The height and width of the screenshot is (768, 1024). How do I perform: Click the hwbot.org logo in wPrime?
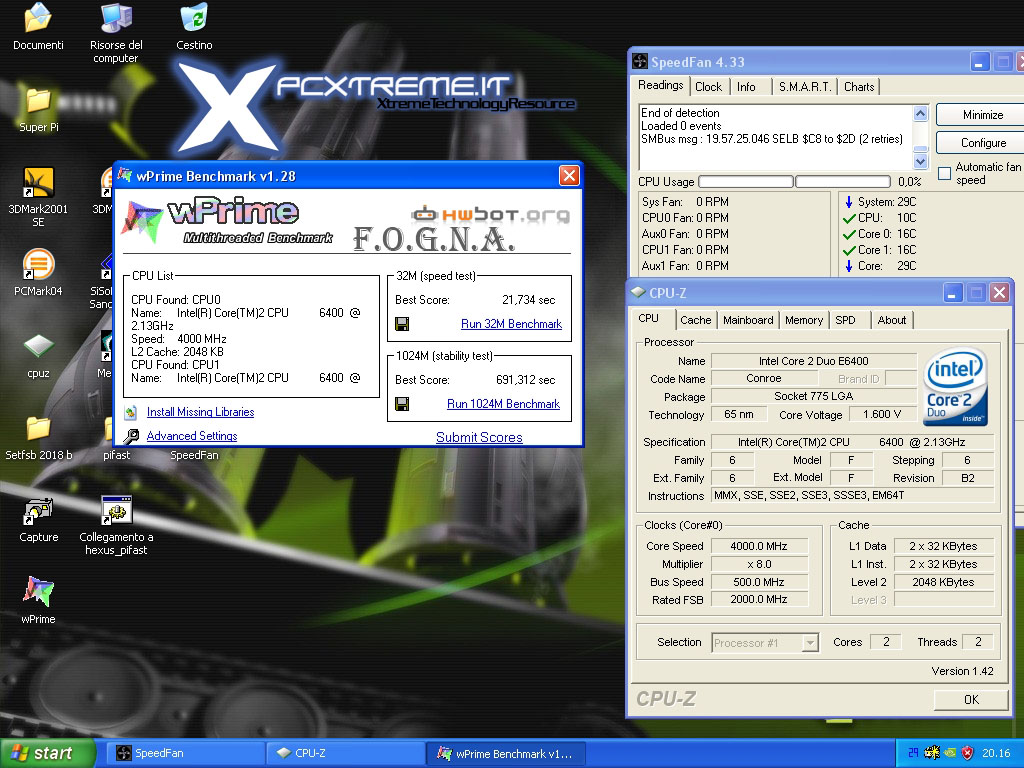[490, 214]
